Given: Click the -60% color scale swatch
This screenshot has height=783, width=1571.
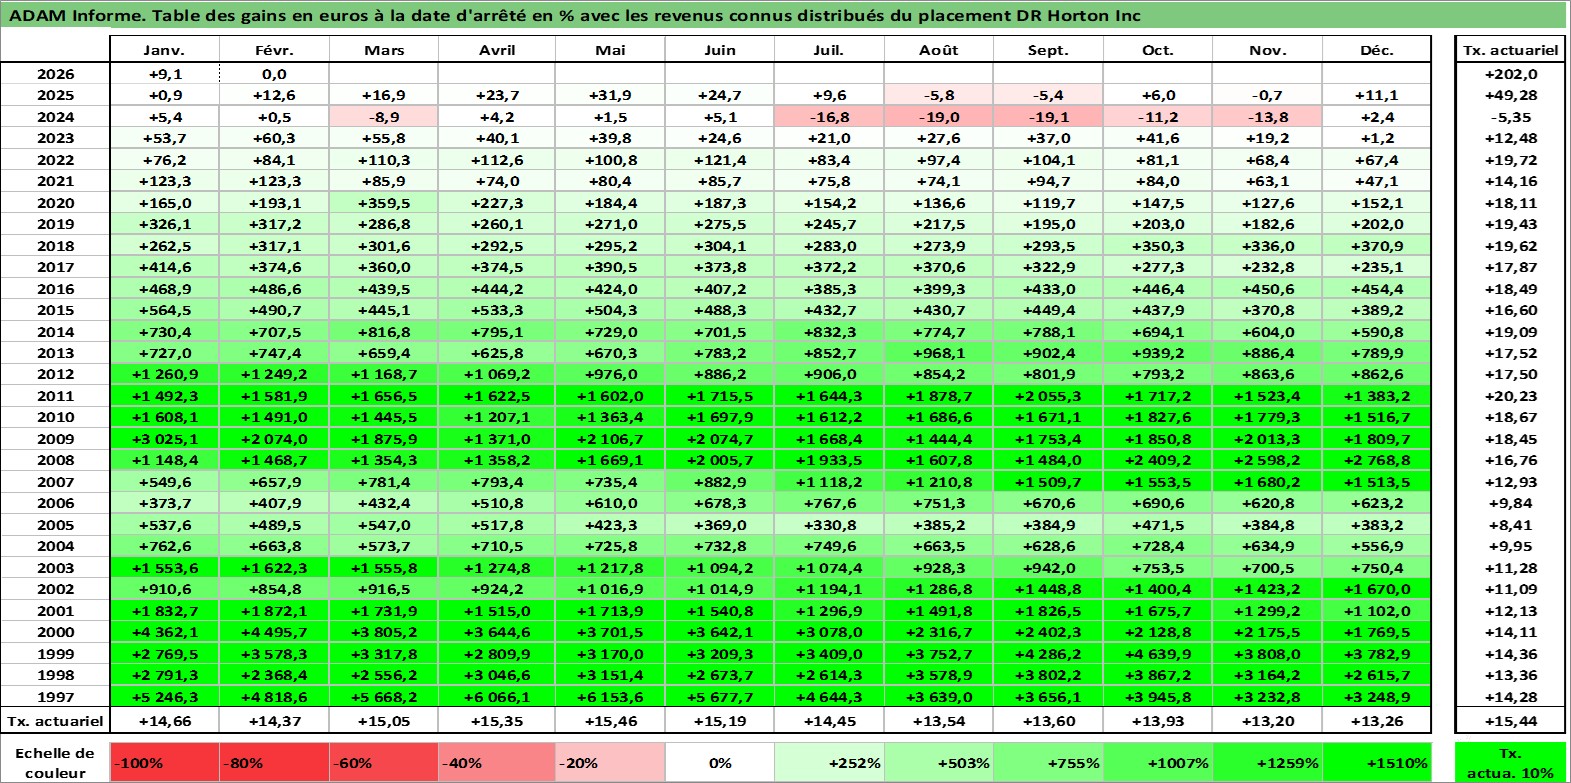Looking at the screenshot, I should coord(384,762).
